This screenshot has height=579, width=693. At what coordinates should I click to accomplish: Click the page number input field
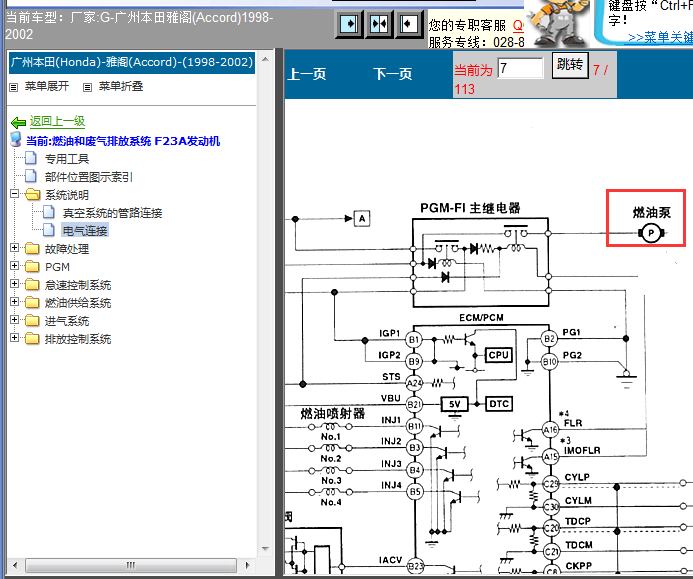click(x=521, y=69)
